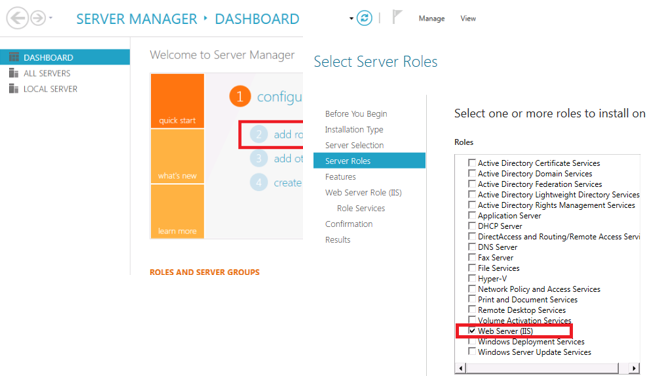Tick Active Directory Domain Services checkbox

(x=472, y=173)
